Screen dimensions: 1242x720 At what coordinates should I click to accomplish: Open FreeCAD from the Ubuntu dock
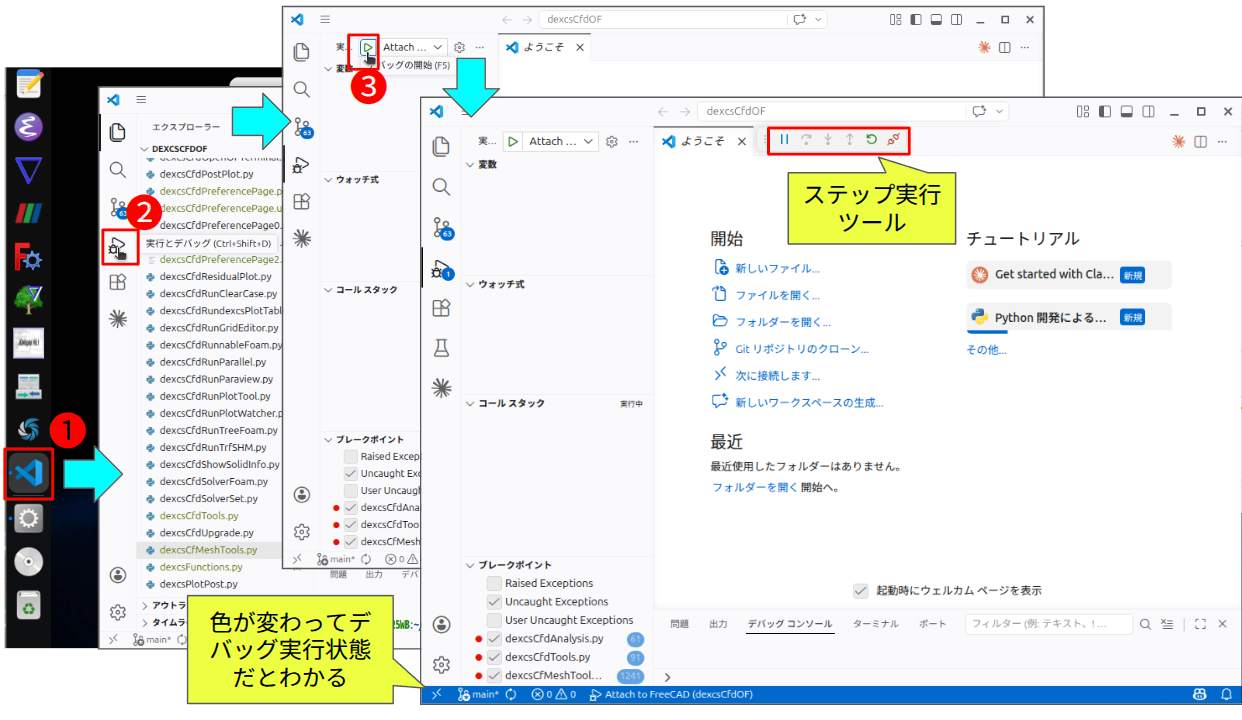29,257
